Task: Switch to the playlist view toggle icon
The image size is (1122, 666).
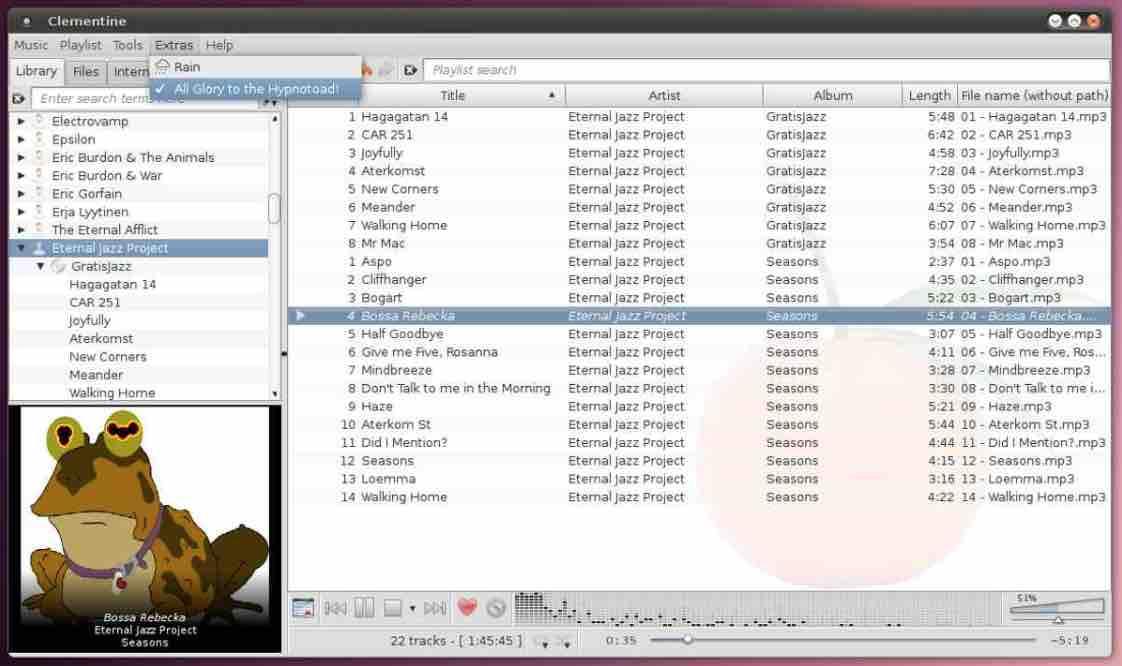Action: tap(302, 607)
